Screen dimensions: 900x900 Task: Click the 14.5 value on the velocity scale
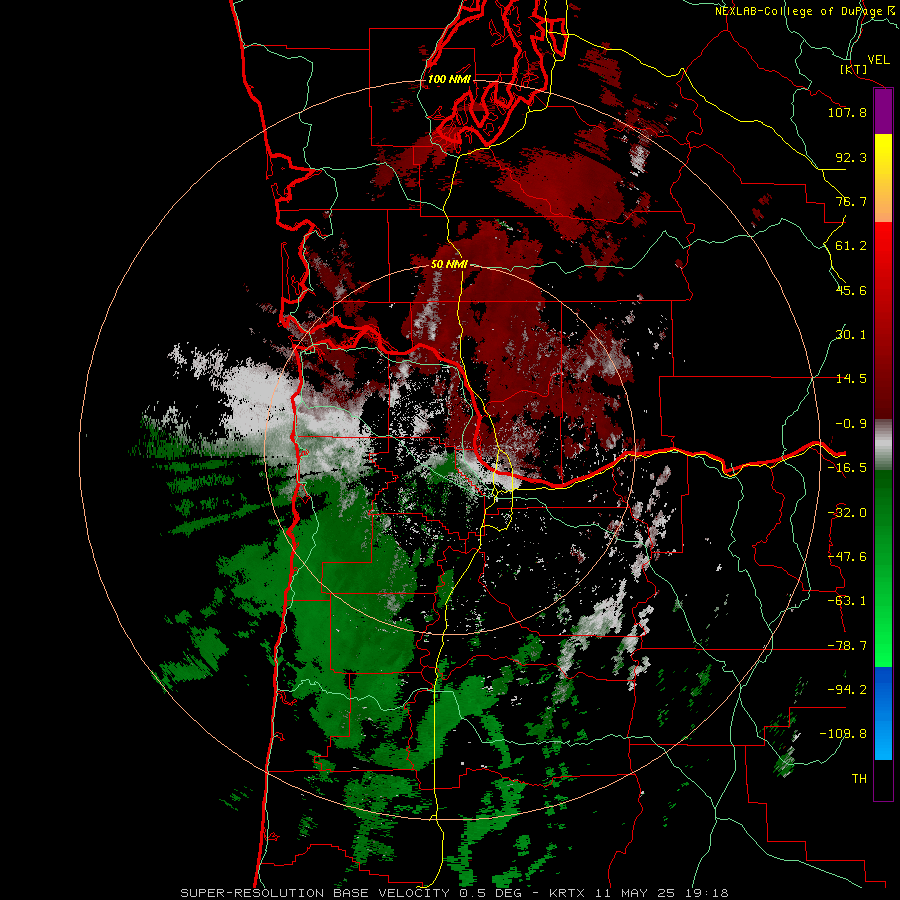851,379
